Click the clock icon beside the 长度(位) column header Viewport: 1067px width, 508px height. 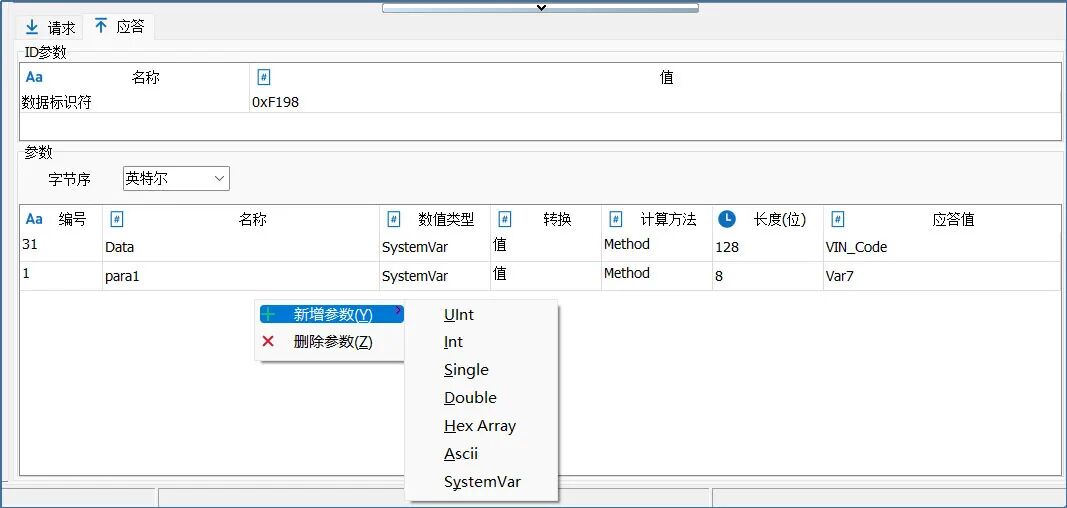click(727, 219)
